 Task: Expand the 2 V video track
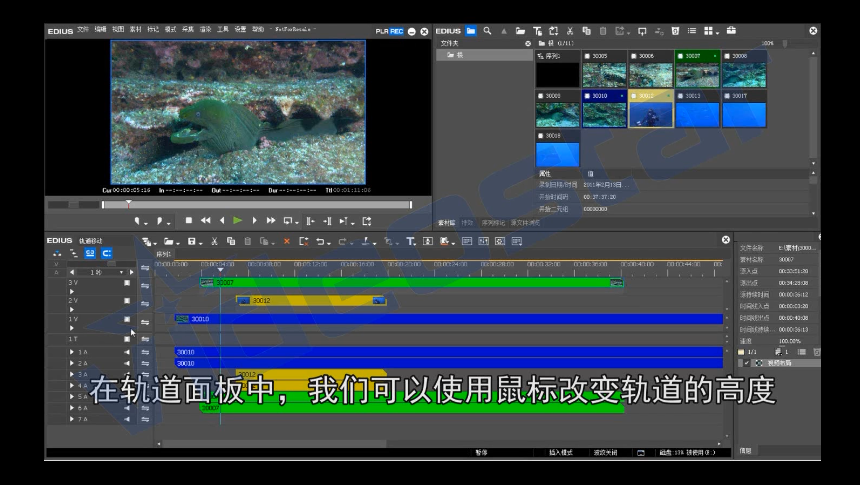[x=71, y=308]
